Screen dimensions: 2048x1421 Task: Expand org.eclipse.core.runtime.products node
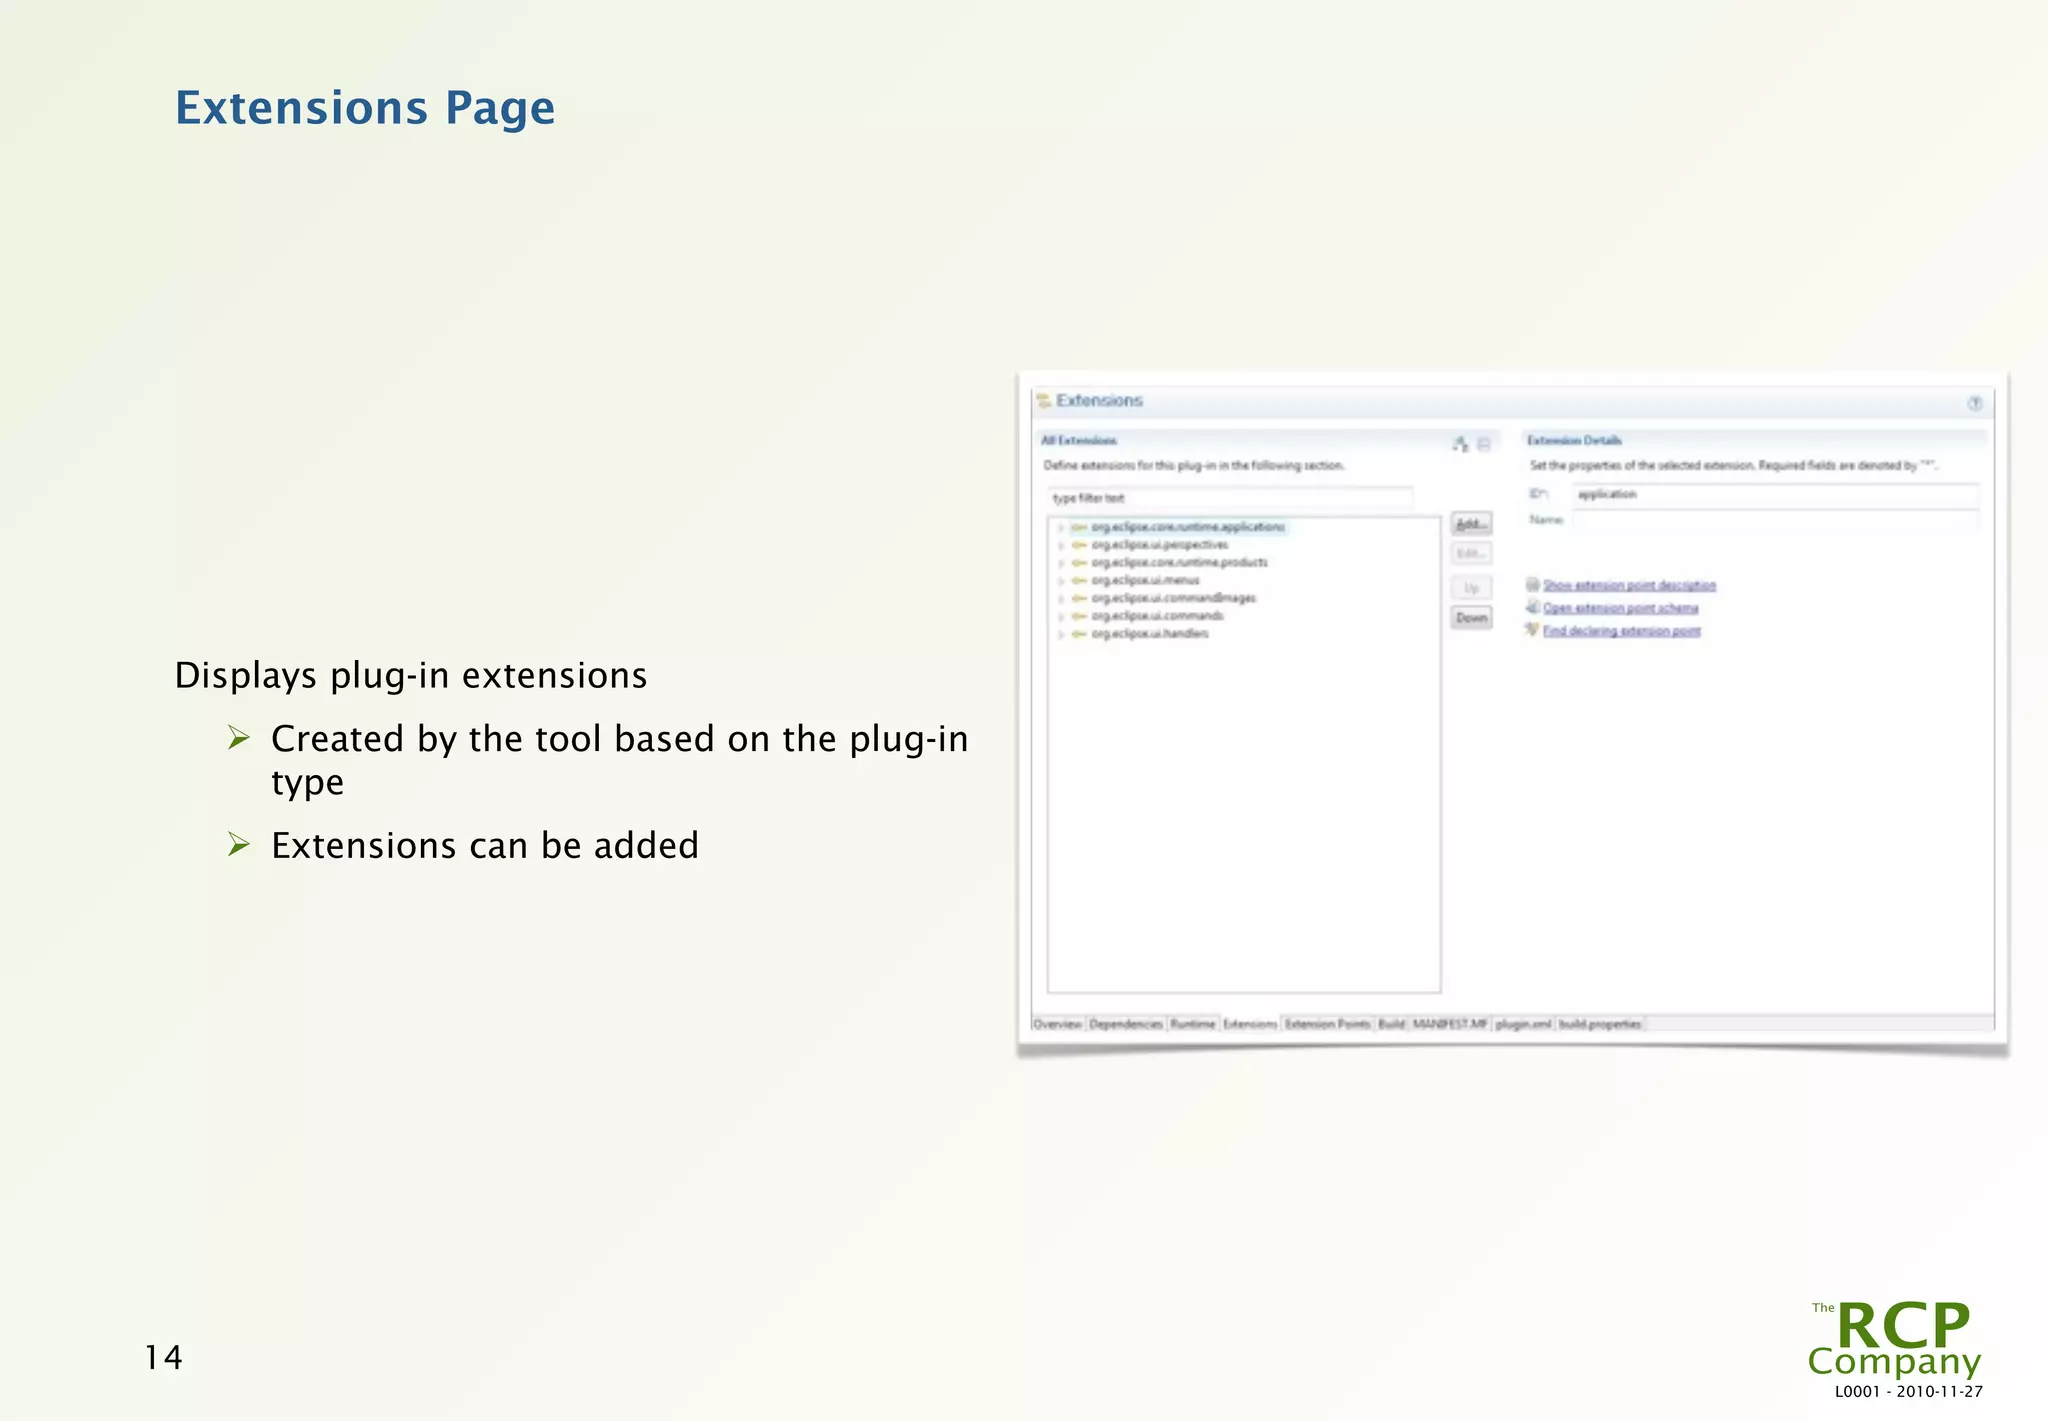[1061, 563]
